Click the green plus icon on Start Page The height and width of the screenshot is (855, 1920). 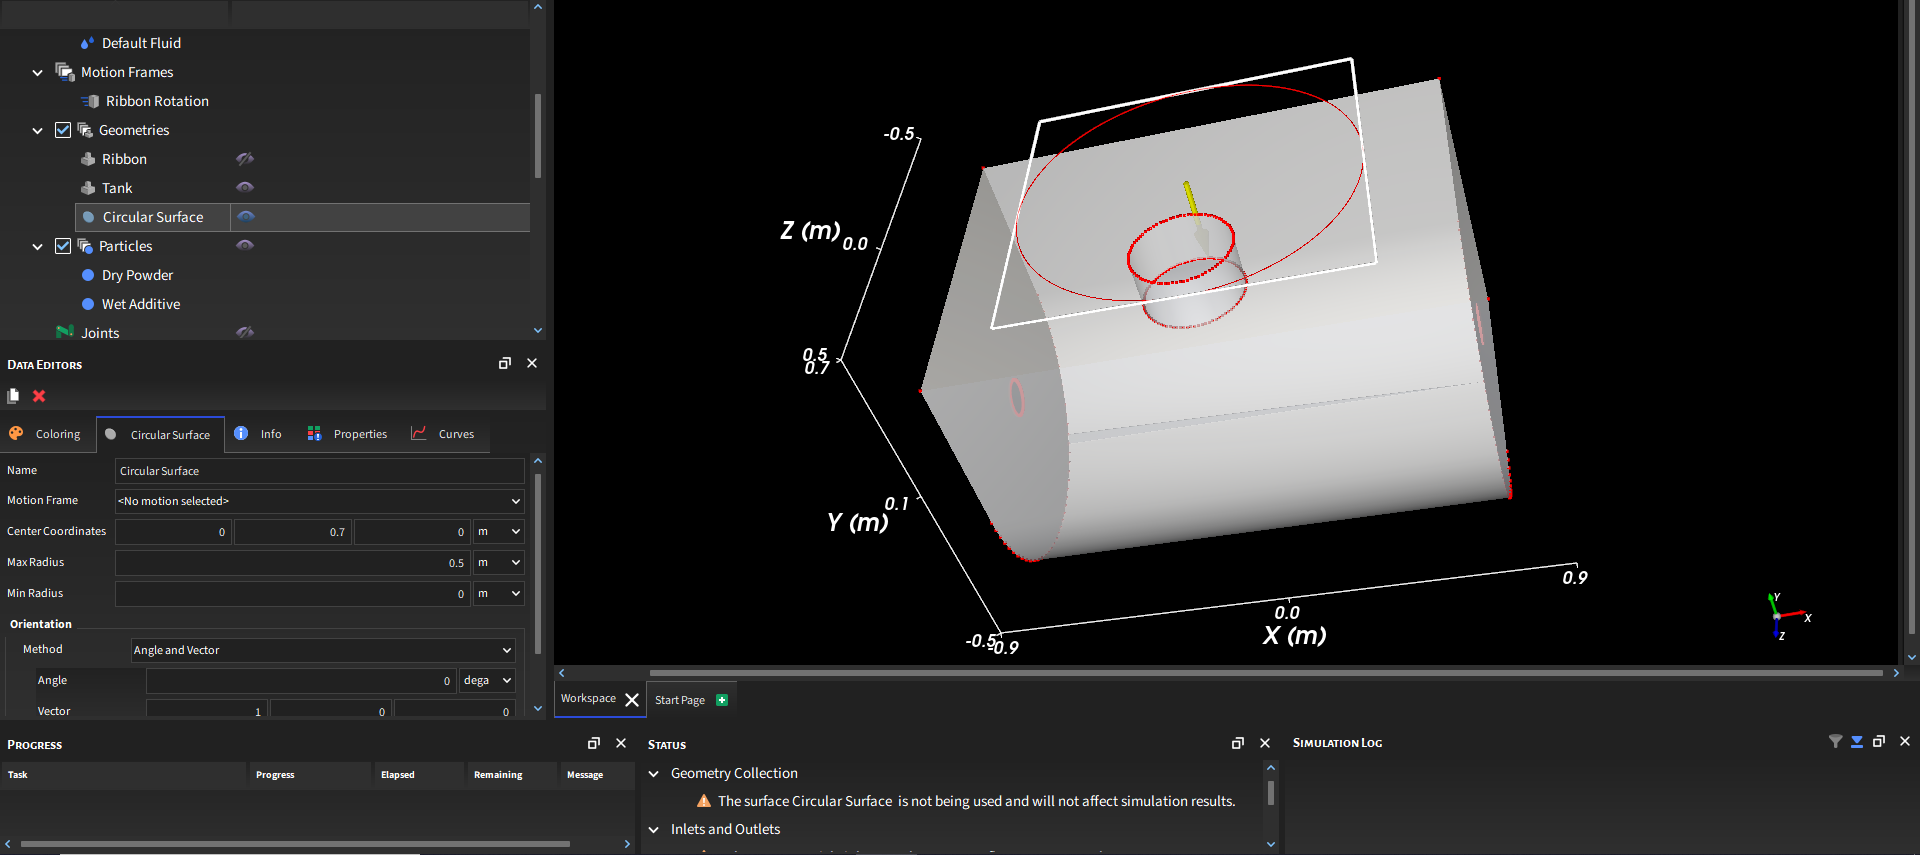click(x=722, y=700)
